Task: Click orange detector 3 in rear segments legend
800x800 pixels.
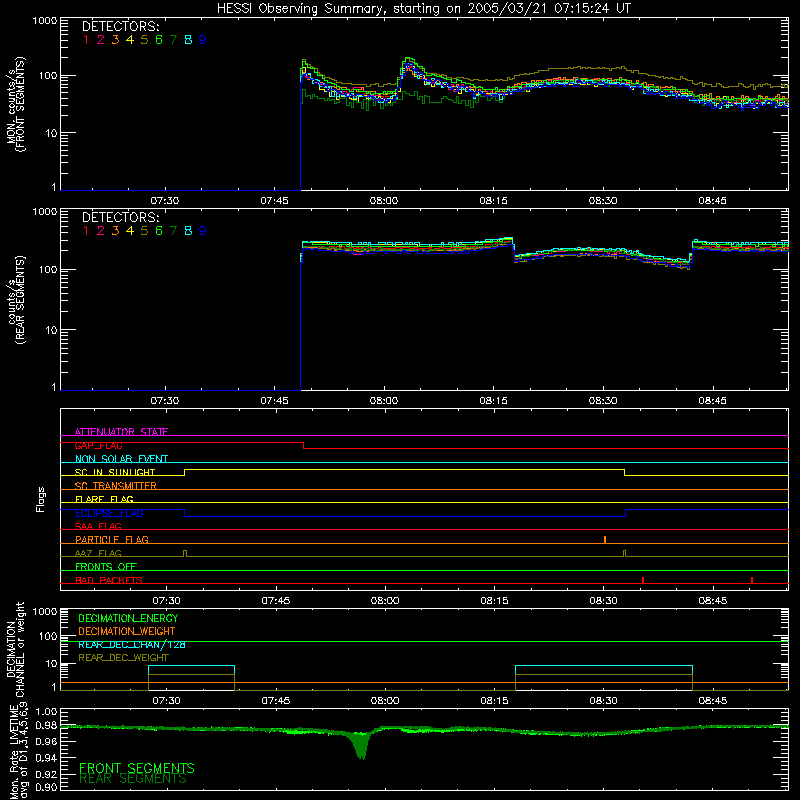Action: coord(115,231)
